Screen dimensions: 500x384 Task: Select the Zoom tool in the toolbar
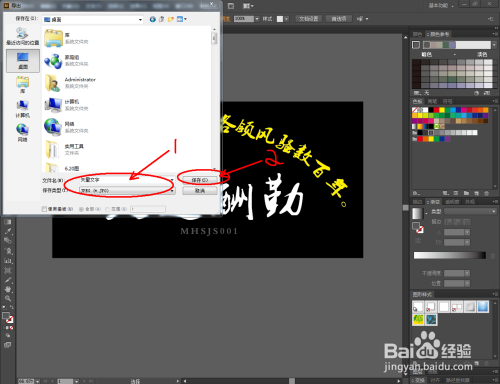click(x=8, y=298)
